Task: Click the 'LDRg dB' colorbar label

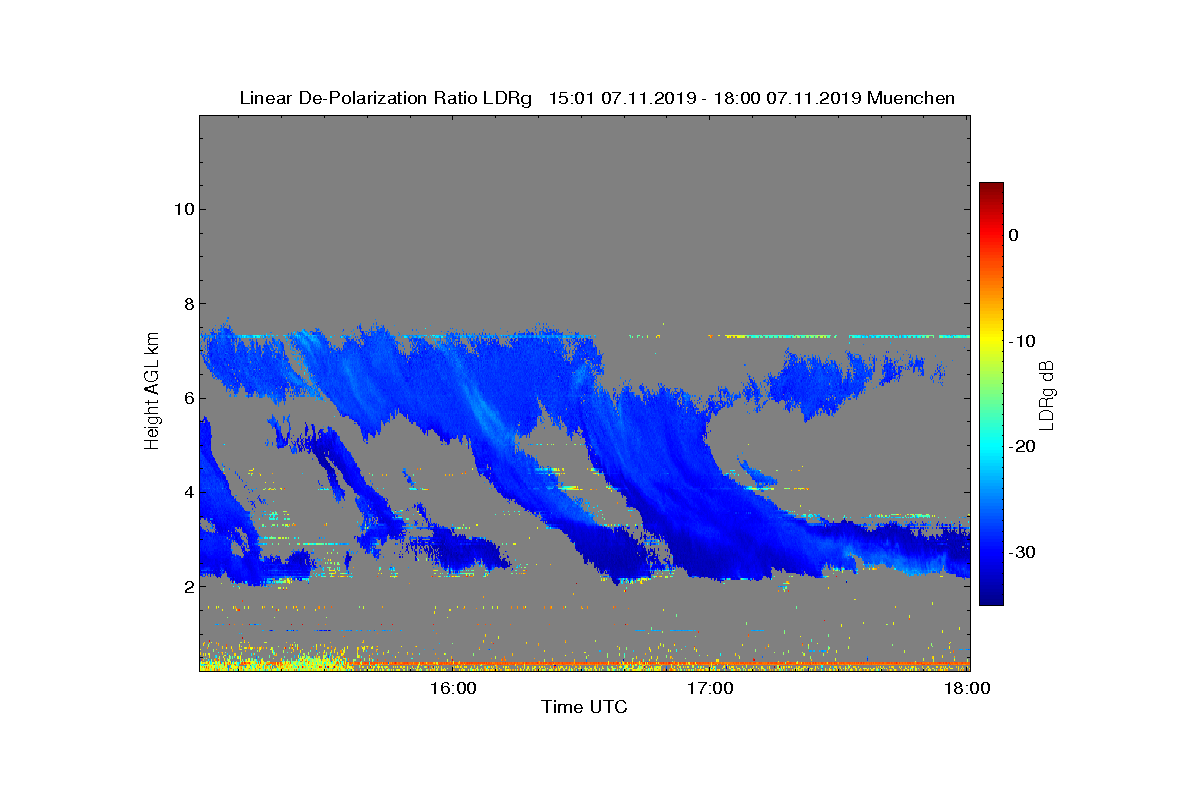Action: point(1047,394)
